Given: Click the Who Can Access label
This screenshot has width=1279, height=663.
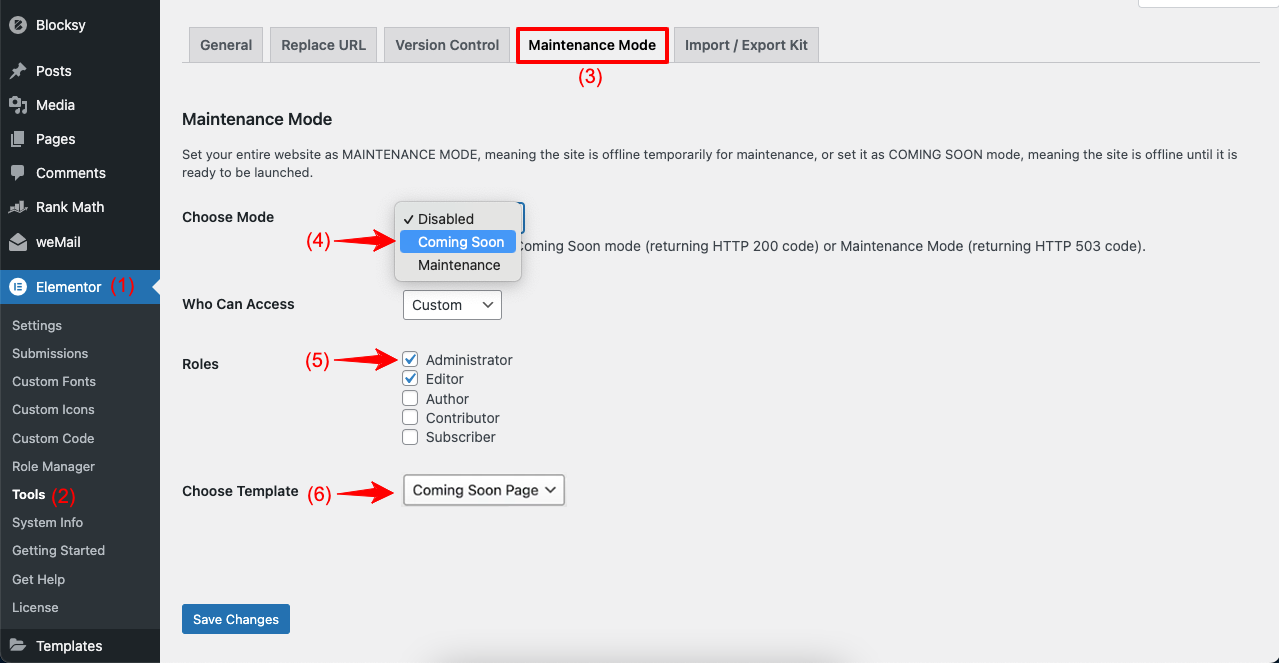Looking at the screenshot, I should click(238, 304).
